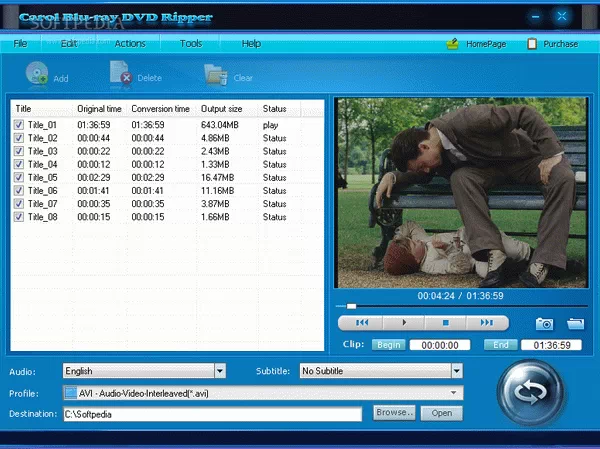This screenshot has width=600, height=449.
Task: Open the Help menu
Action: click(x=251, y=44)
